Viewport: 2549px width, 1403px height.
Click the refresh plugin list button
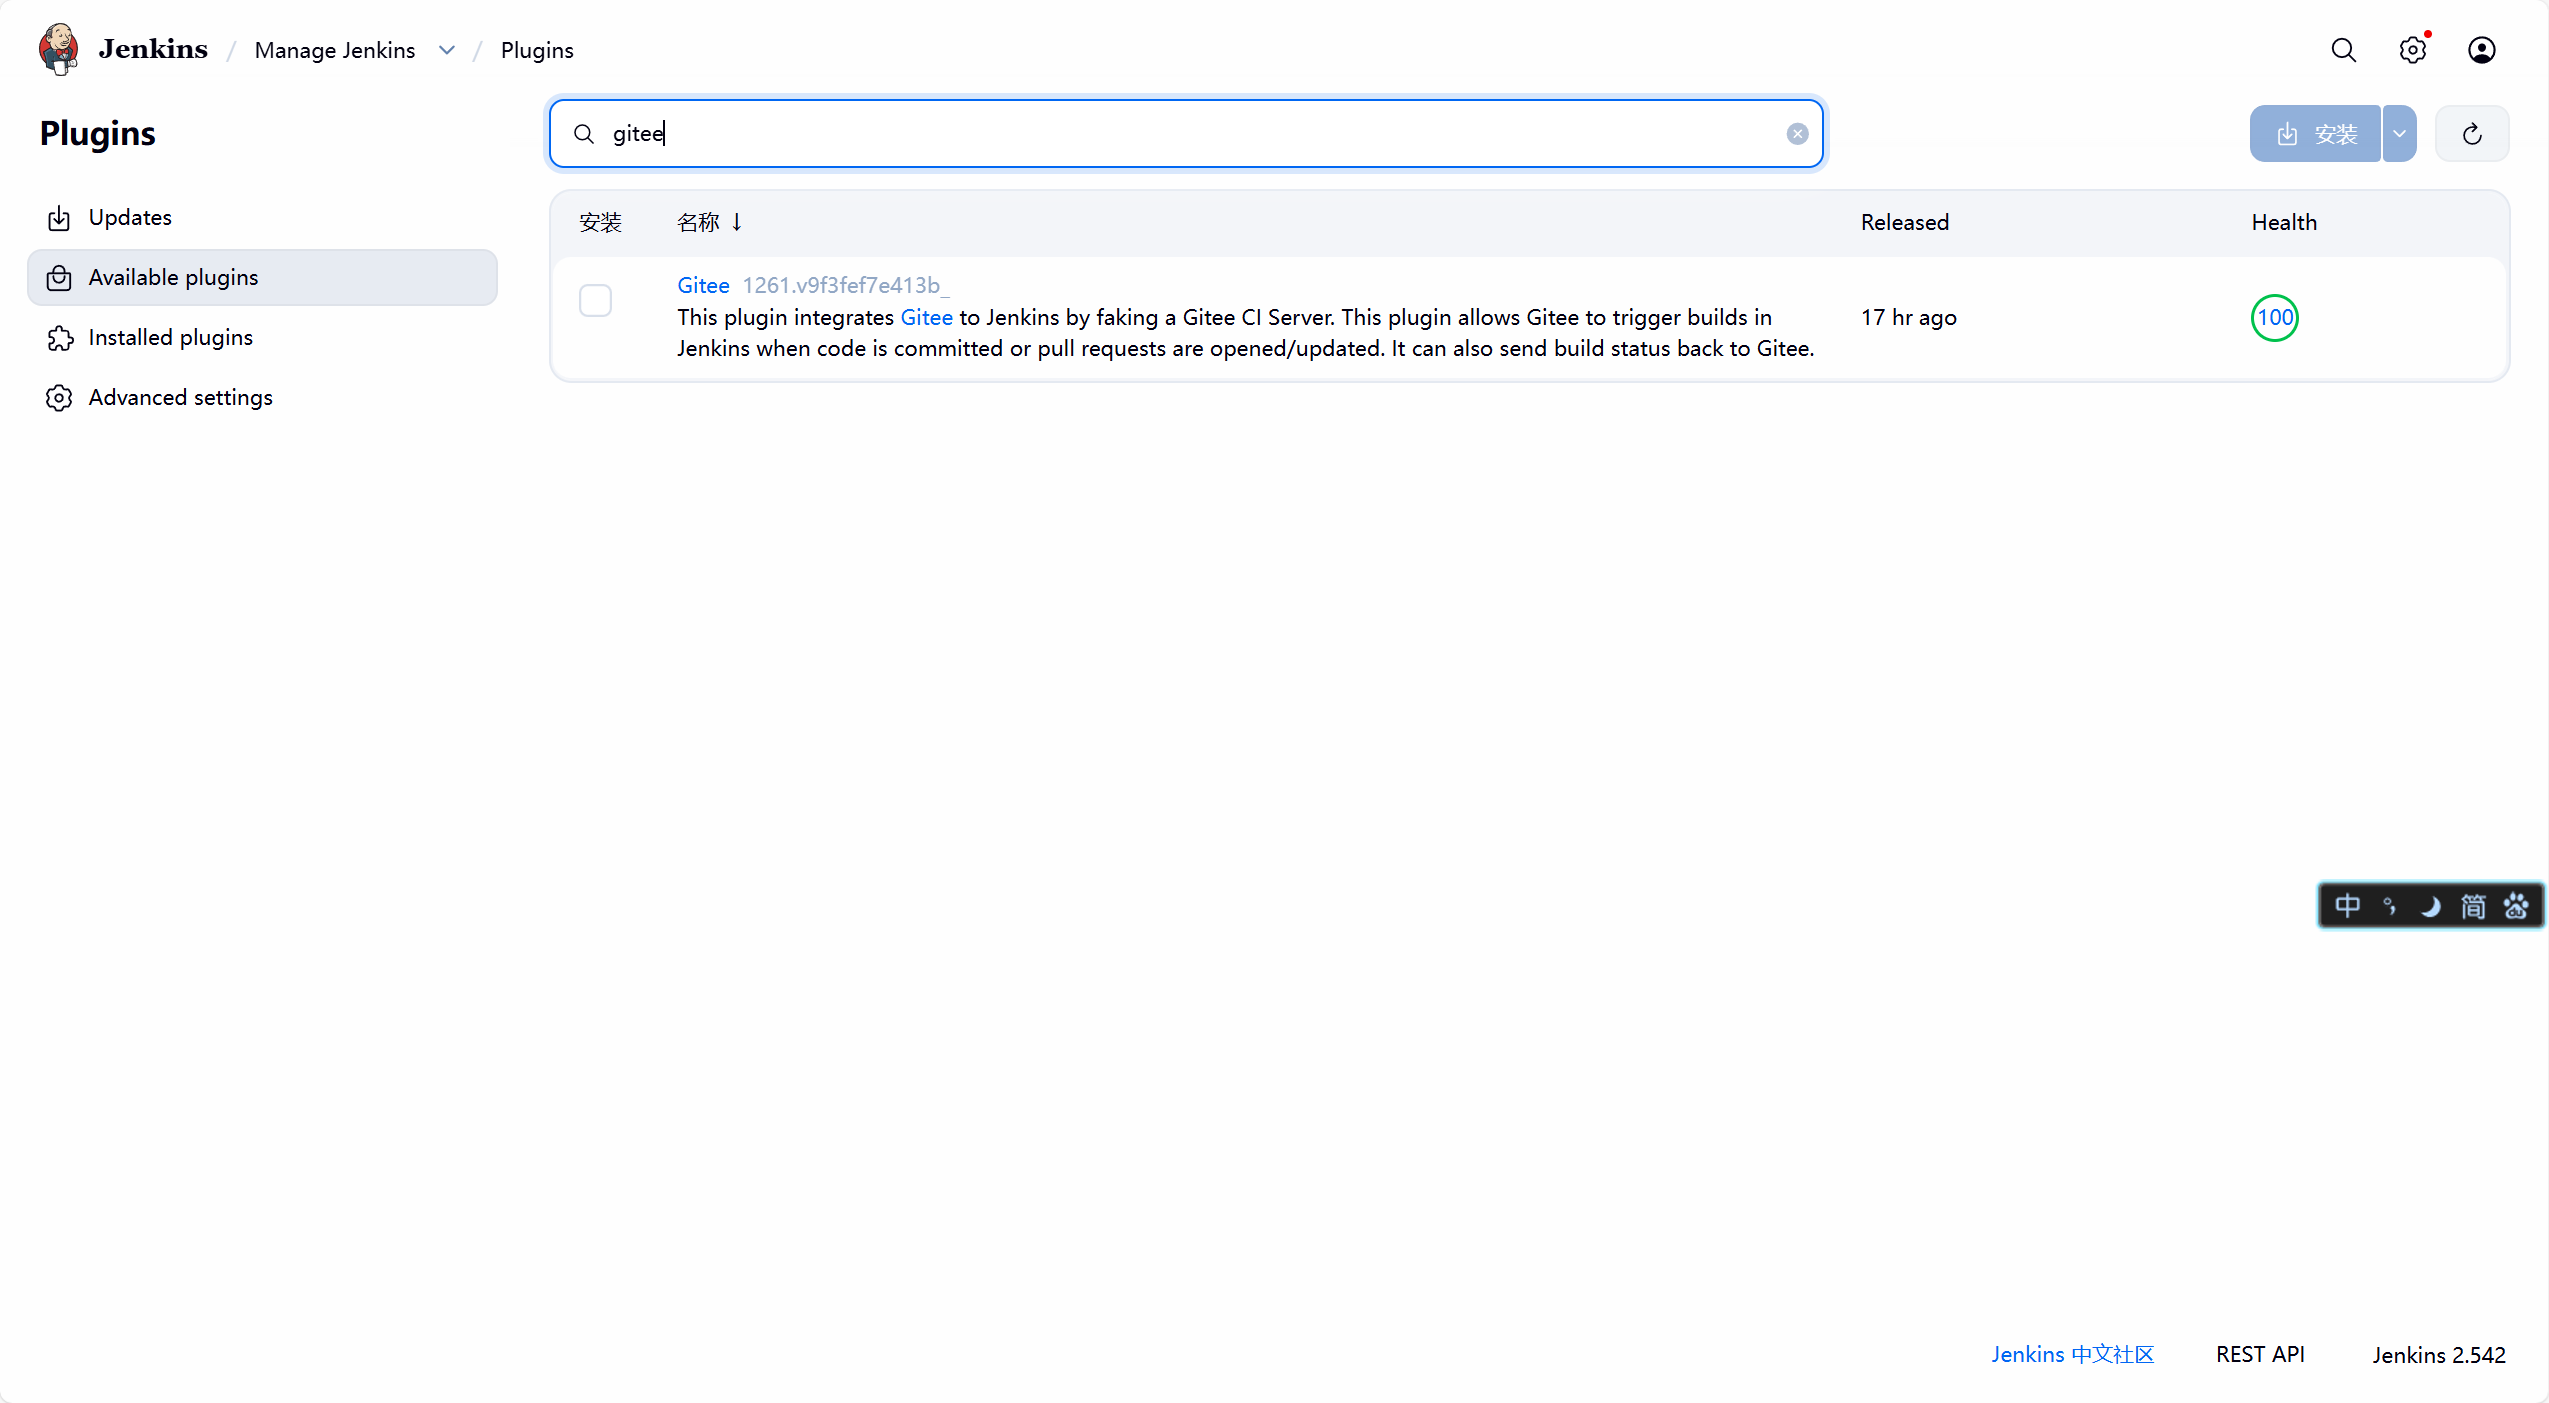[x=2471, y=134]
